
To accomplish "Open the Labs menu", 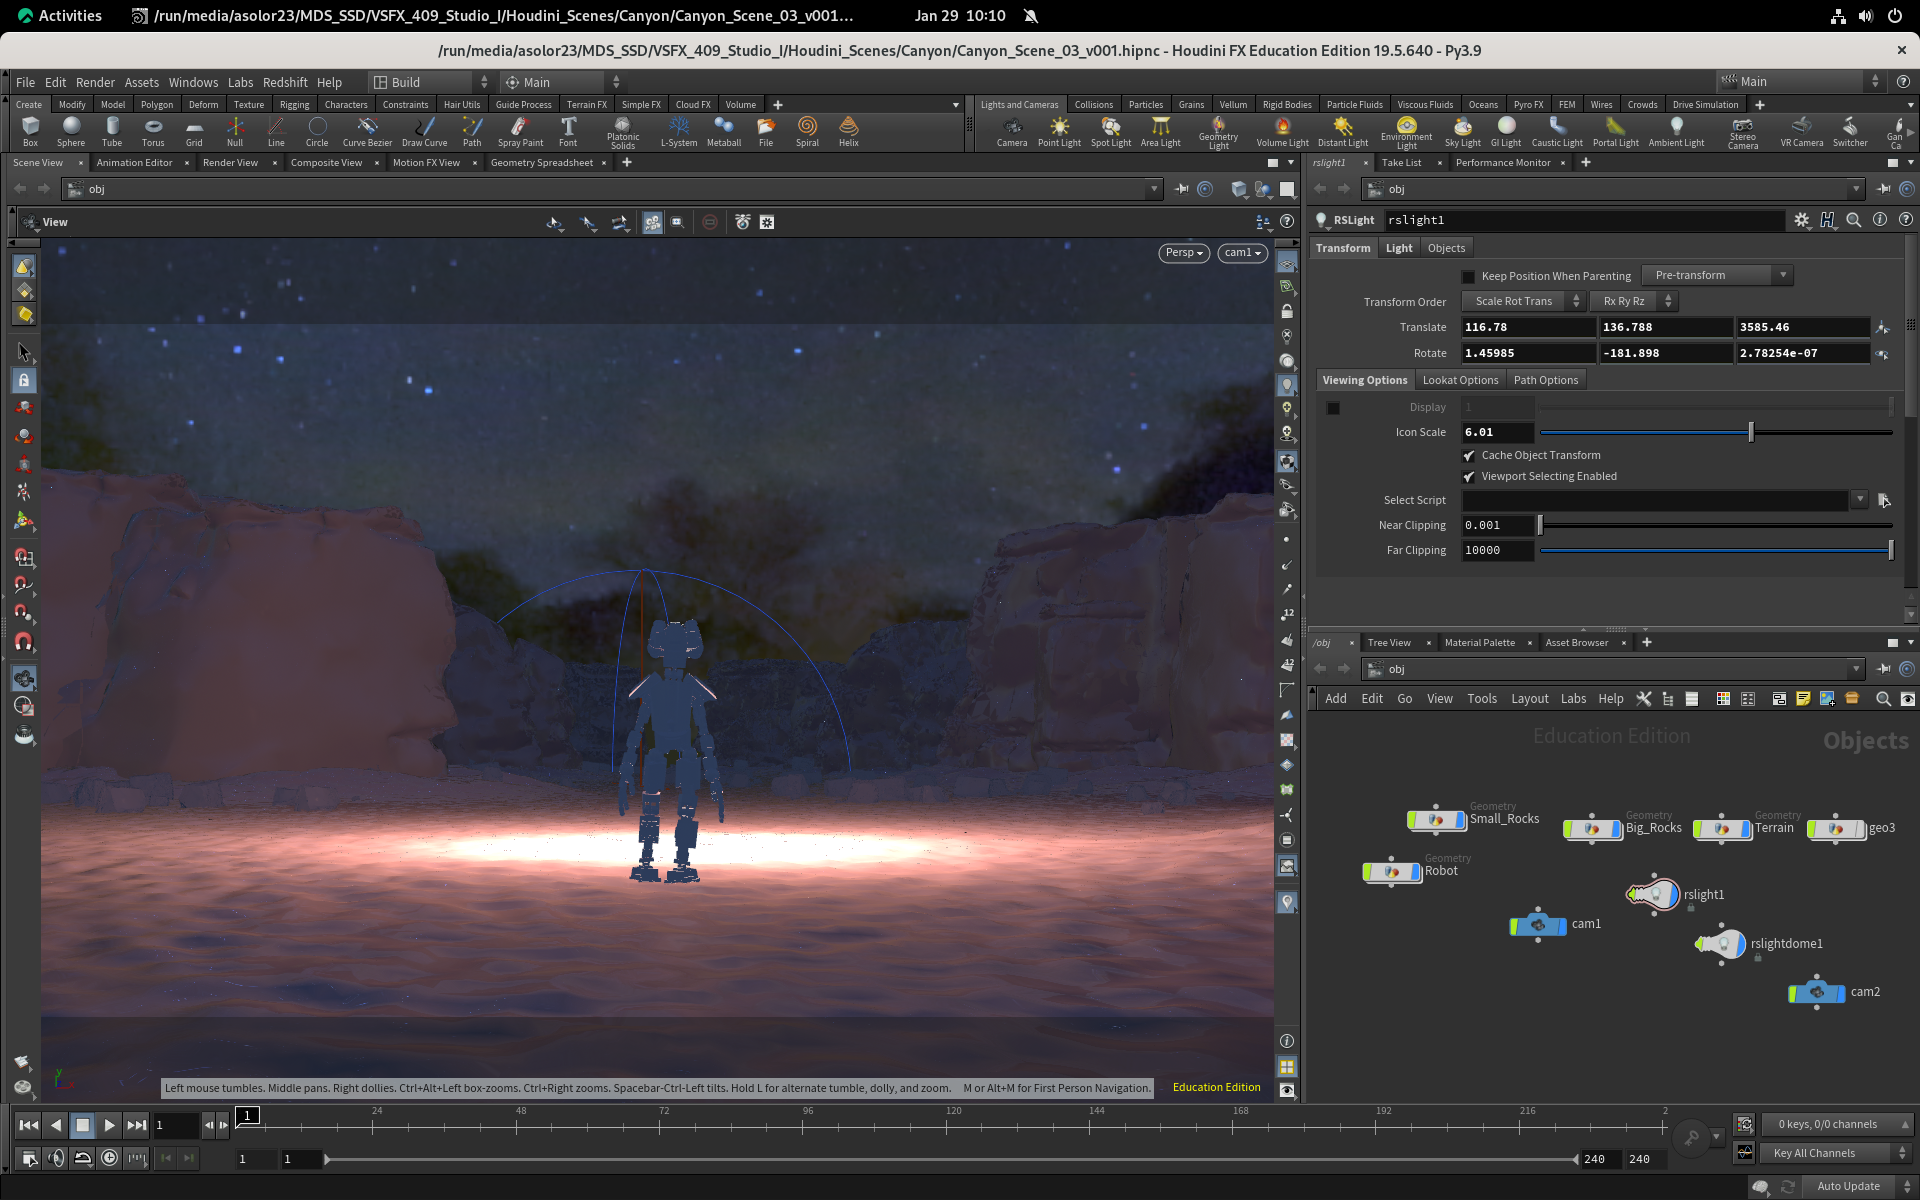I will tap(240, 82).
